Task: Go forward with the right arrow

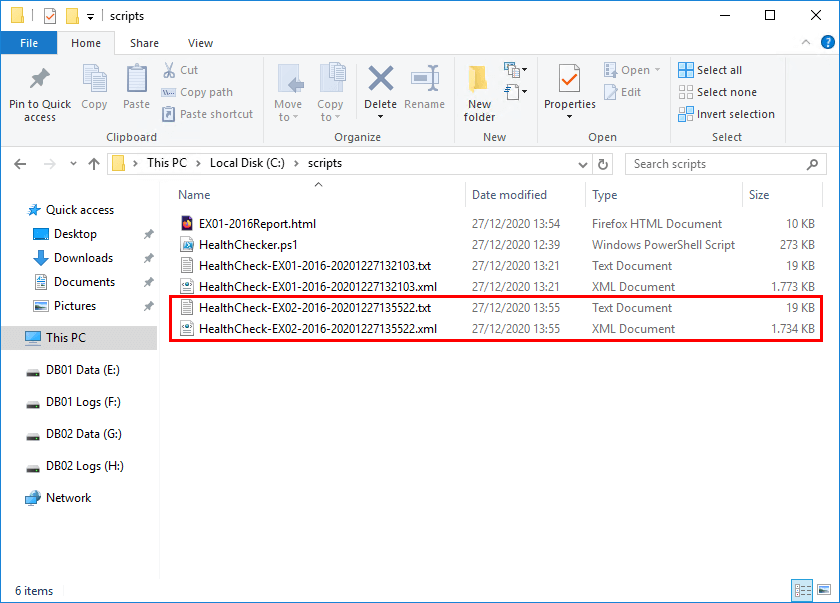Action: coord(50,164)
